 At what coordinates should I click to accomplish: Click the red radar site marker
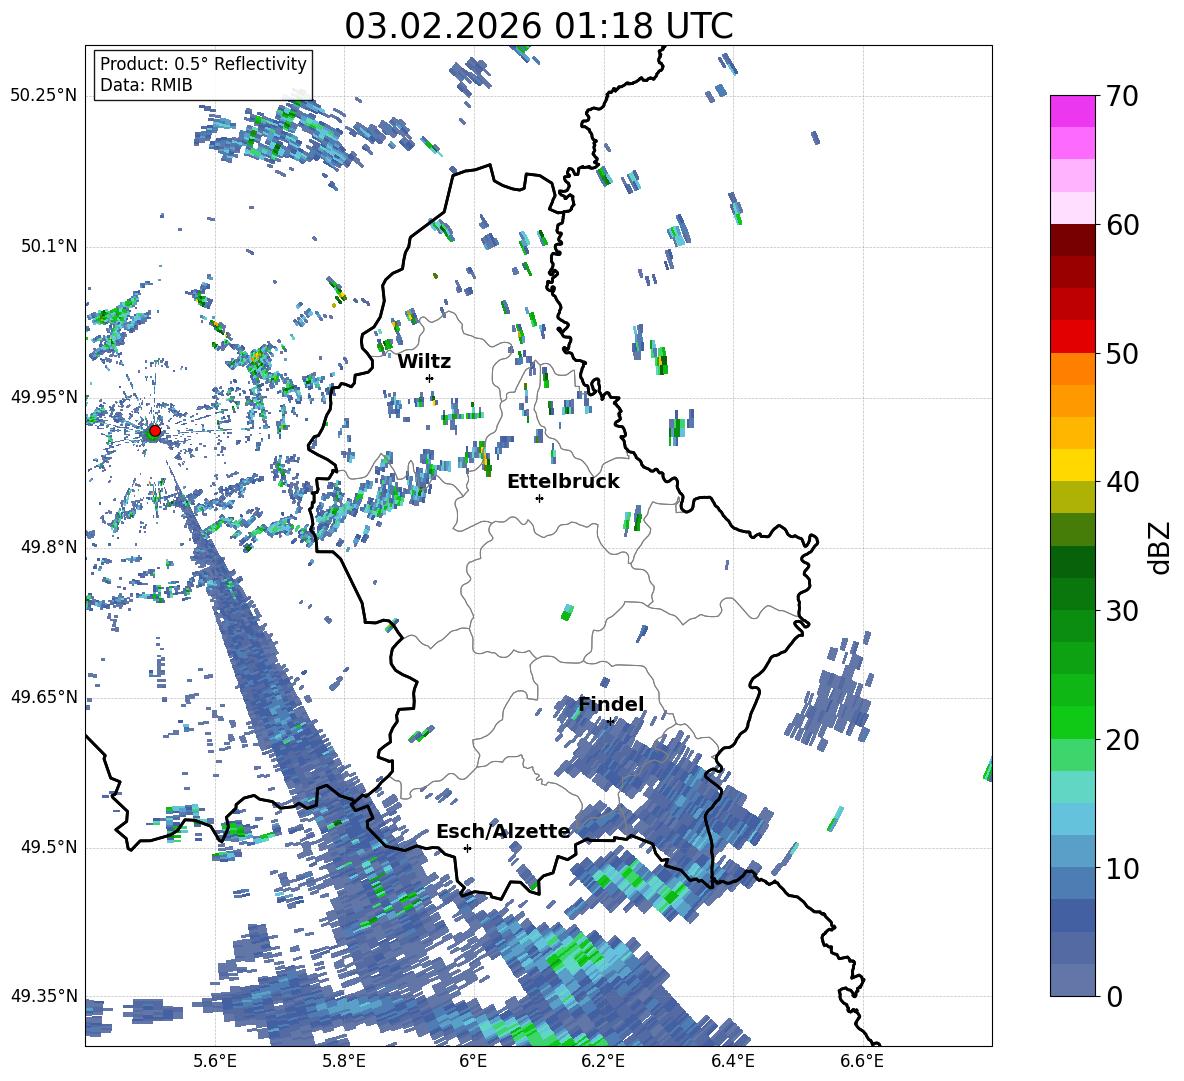[155, 431]
